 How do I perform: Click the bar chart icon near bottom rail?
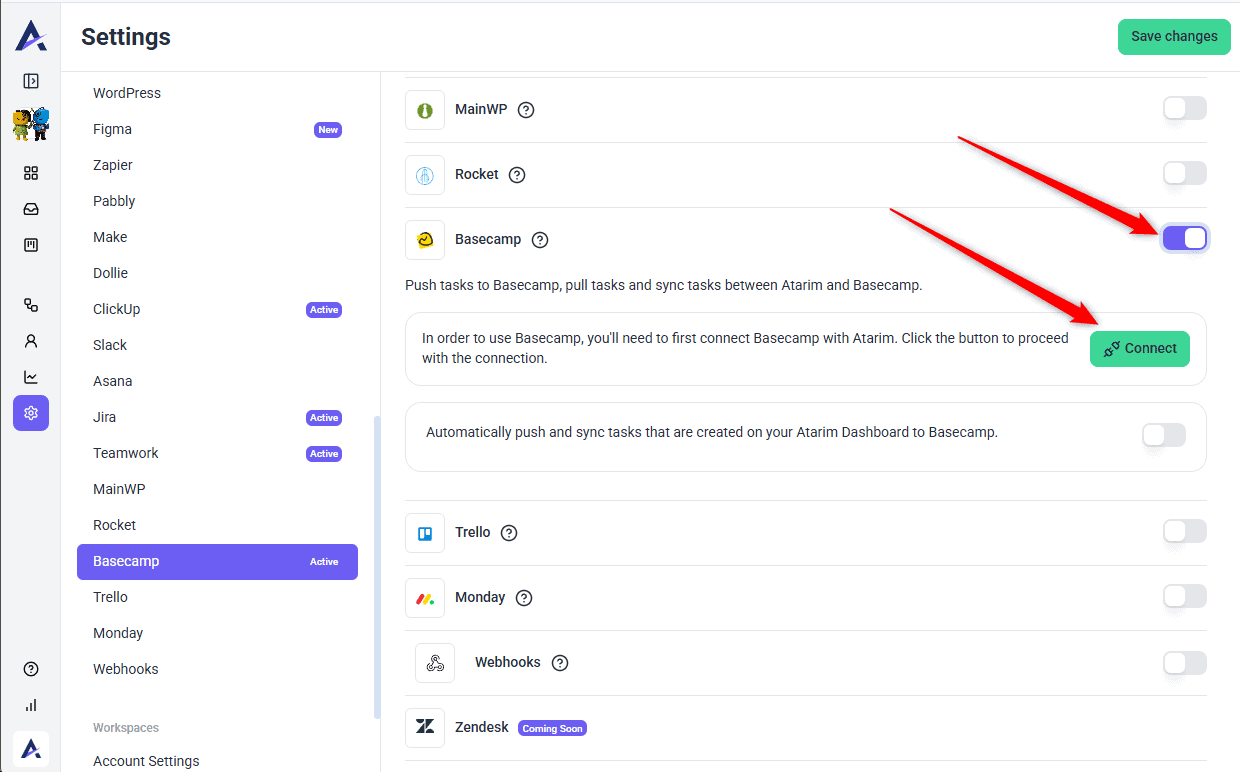pyautogui.click(x=31, y=705)
